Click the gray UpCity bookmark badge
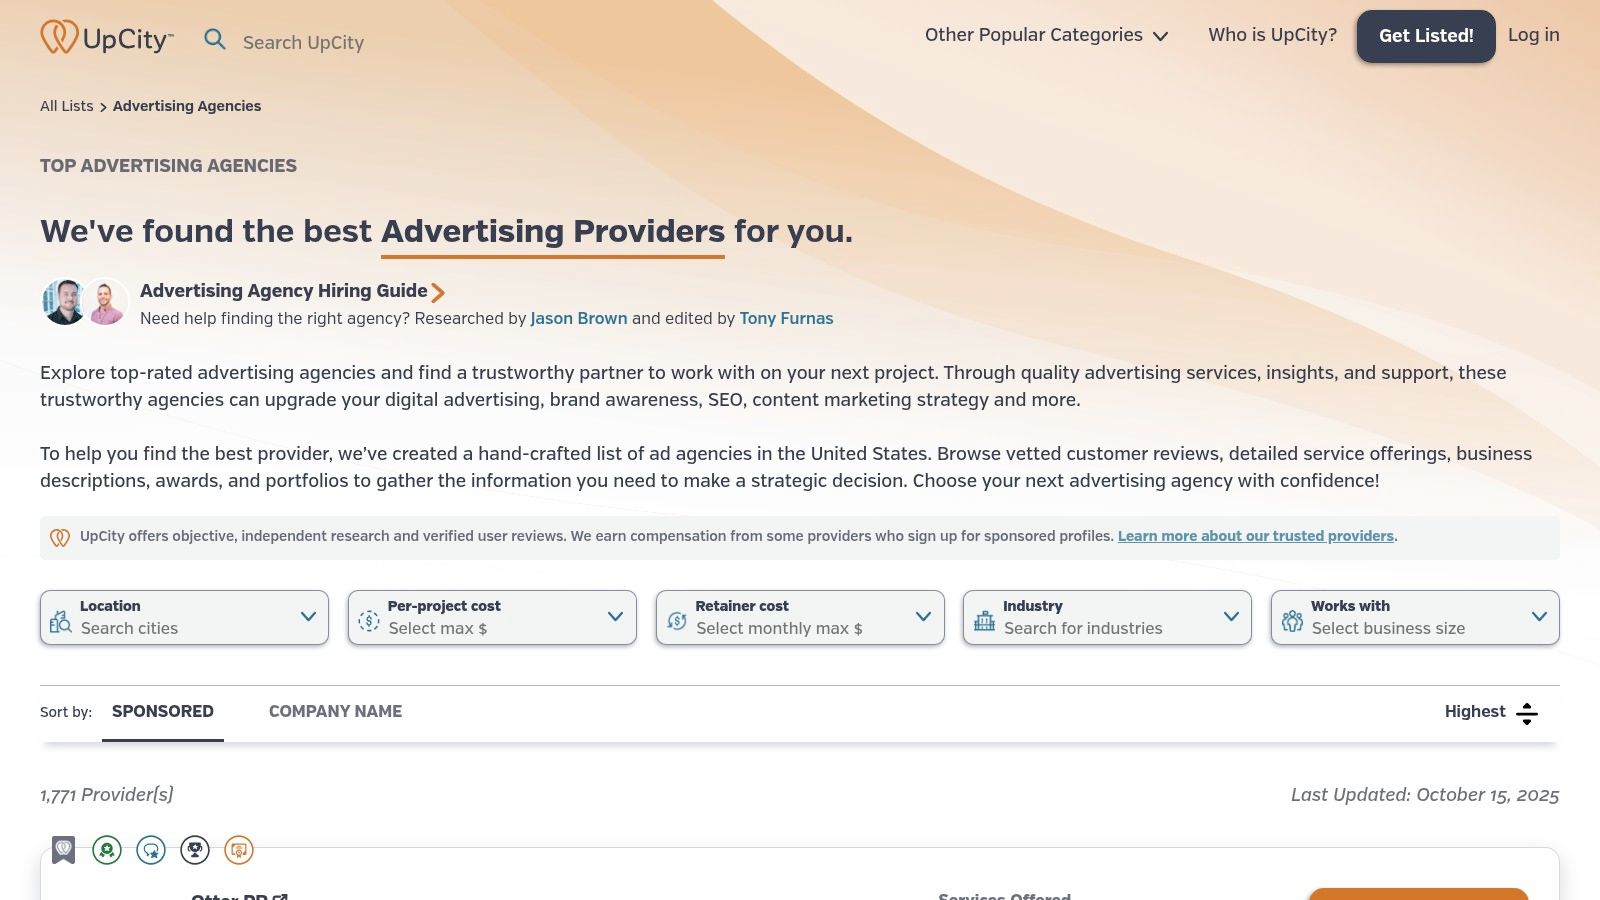The image size is (1600, 900). [64, 850]
